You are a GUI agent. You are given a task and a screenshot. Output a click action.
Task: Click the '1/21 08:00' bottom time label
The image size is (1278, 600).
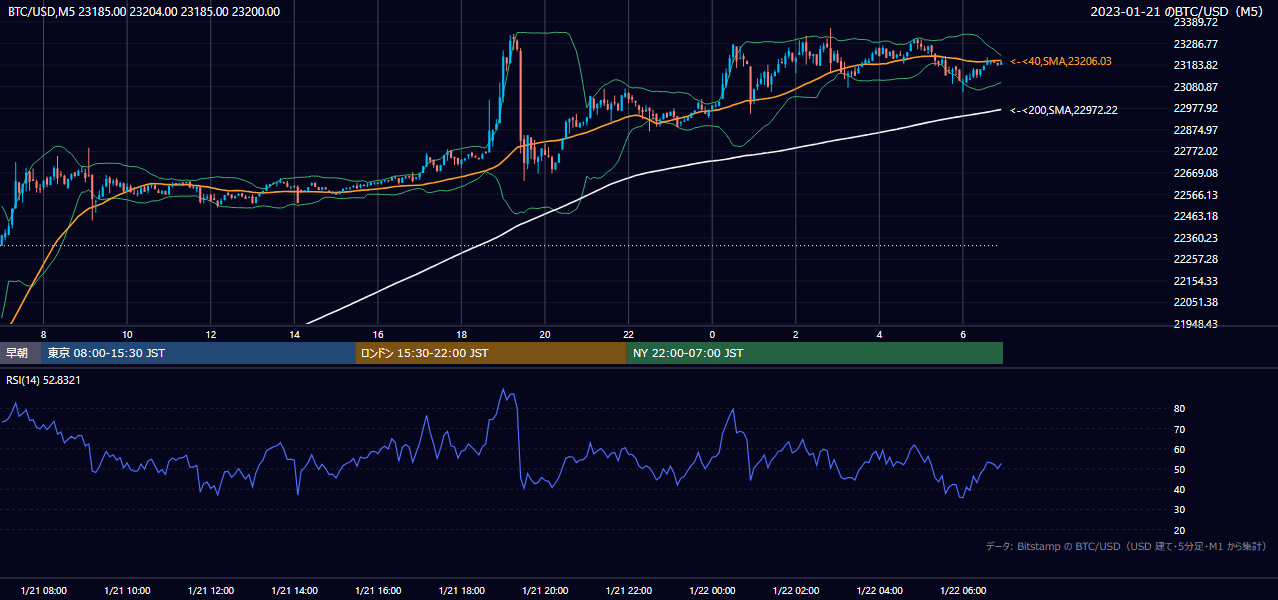(43, 591)
